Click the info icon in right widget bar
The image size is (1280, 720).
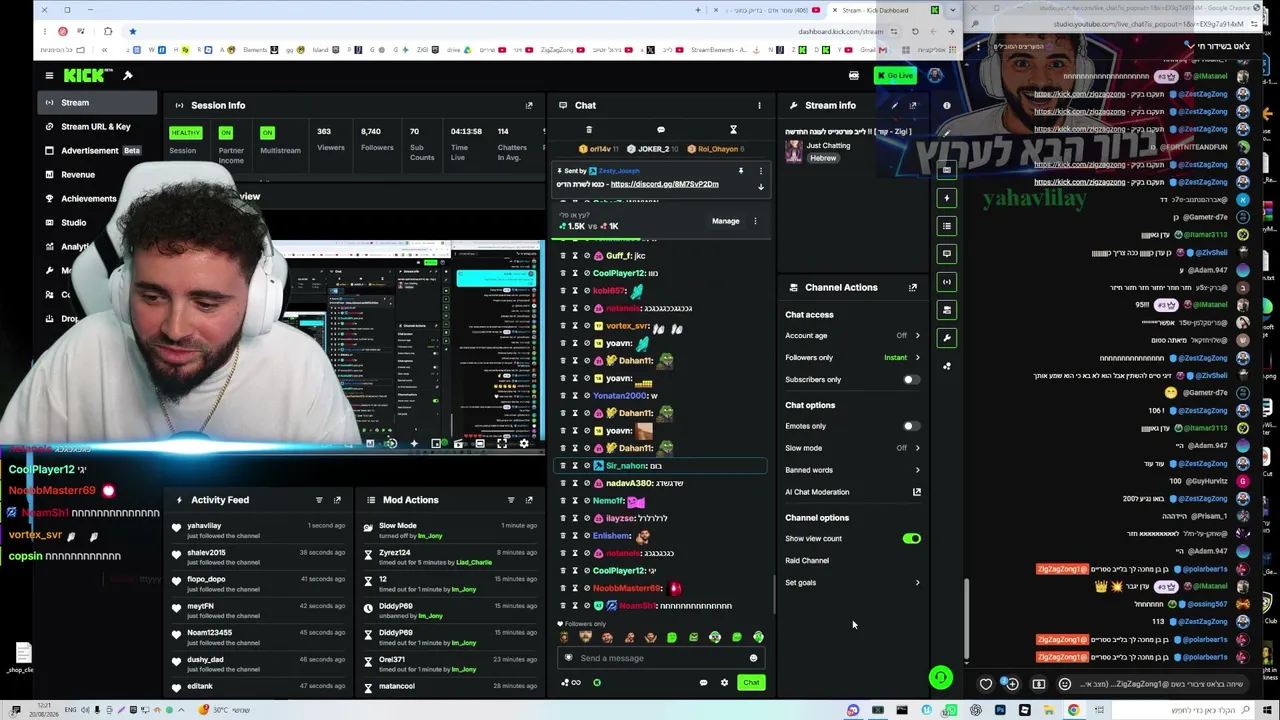click(x=946, y=105)
